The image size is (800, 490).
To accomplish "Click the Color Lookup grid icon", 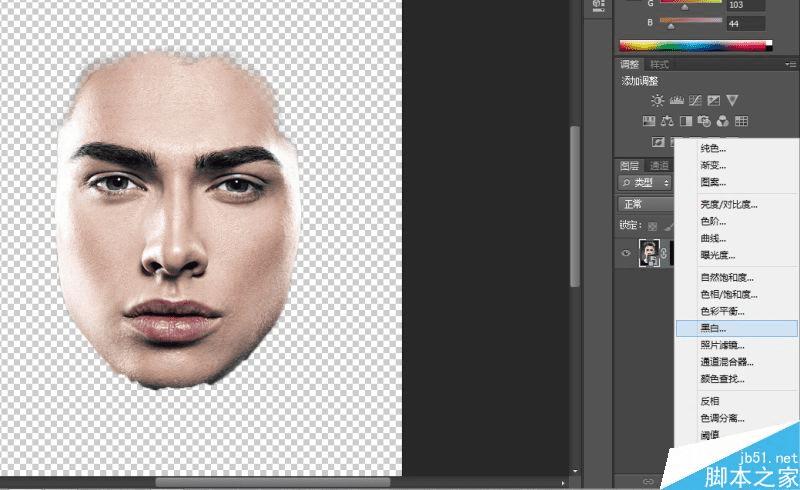I will coord(741,122).
